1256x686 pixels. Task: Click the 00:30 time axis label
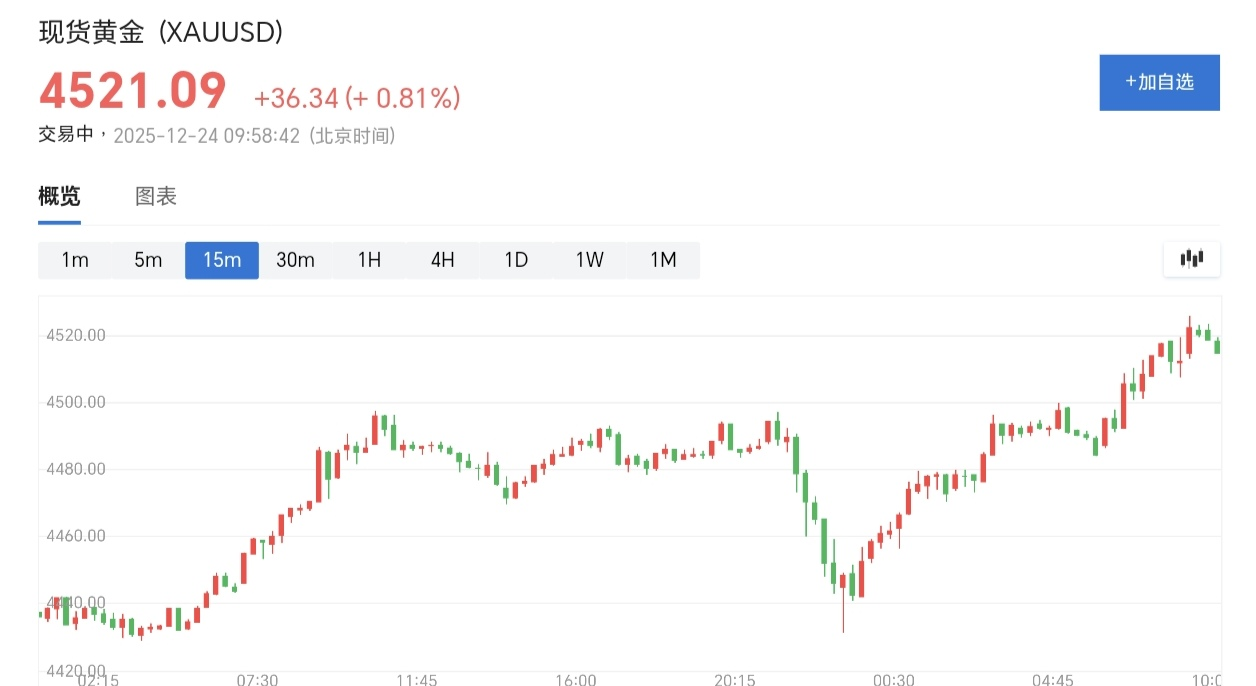(893, 679)
